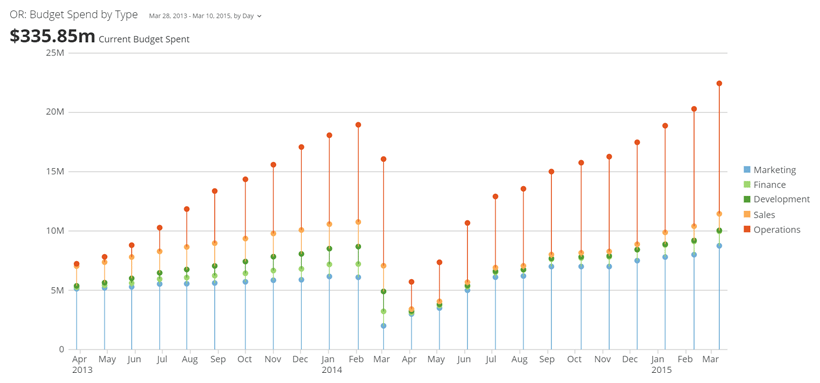Click the Operations red legend swatch
820x383 pixels.
coord(747,229)
